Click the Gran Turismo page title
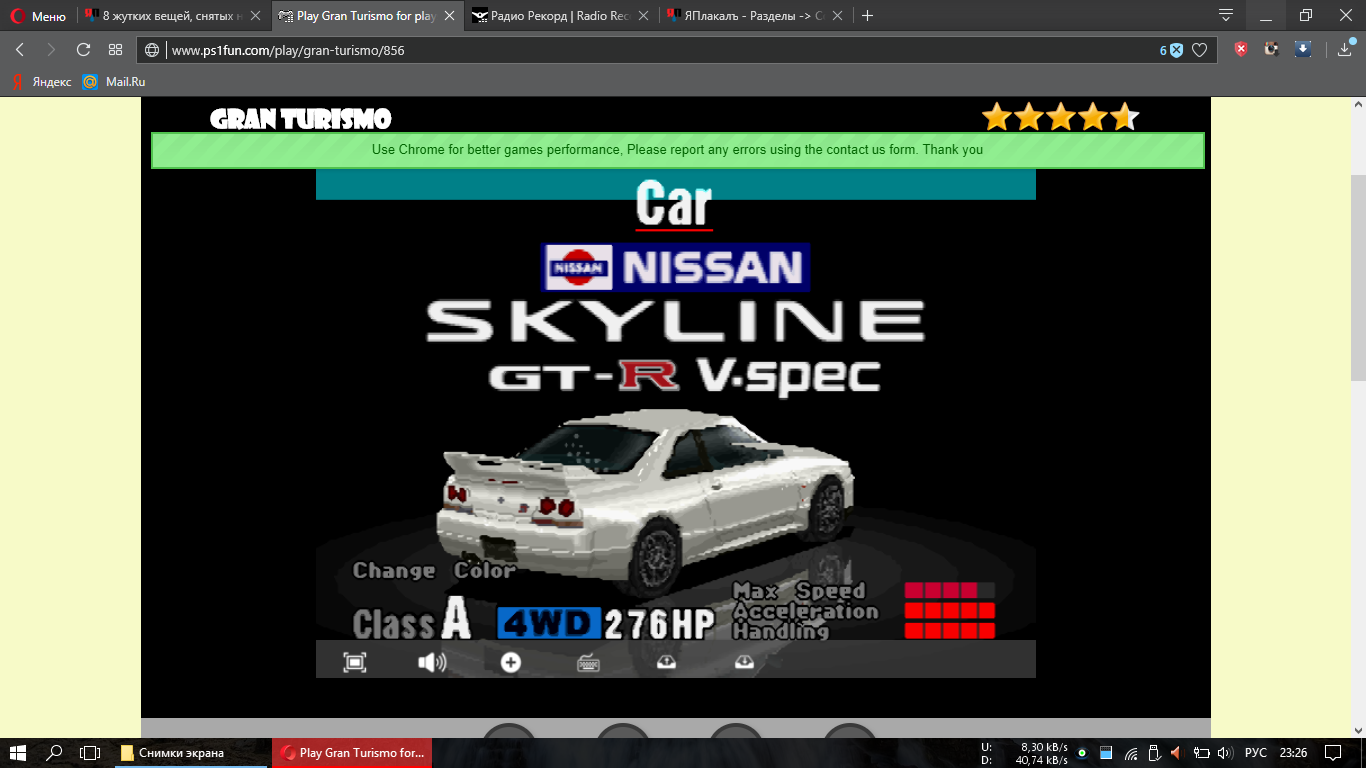This screenshot has width=1366, height=768. [x=301, y=119]
